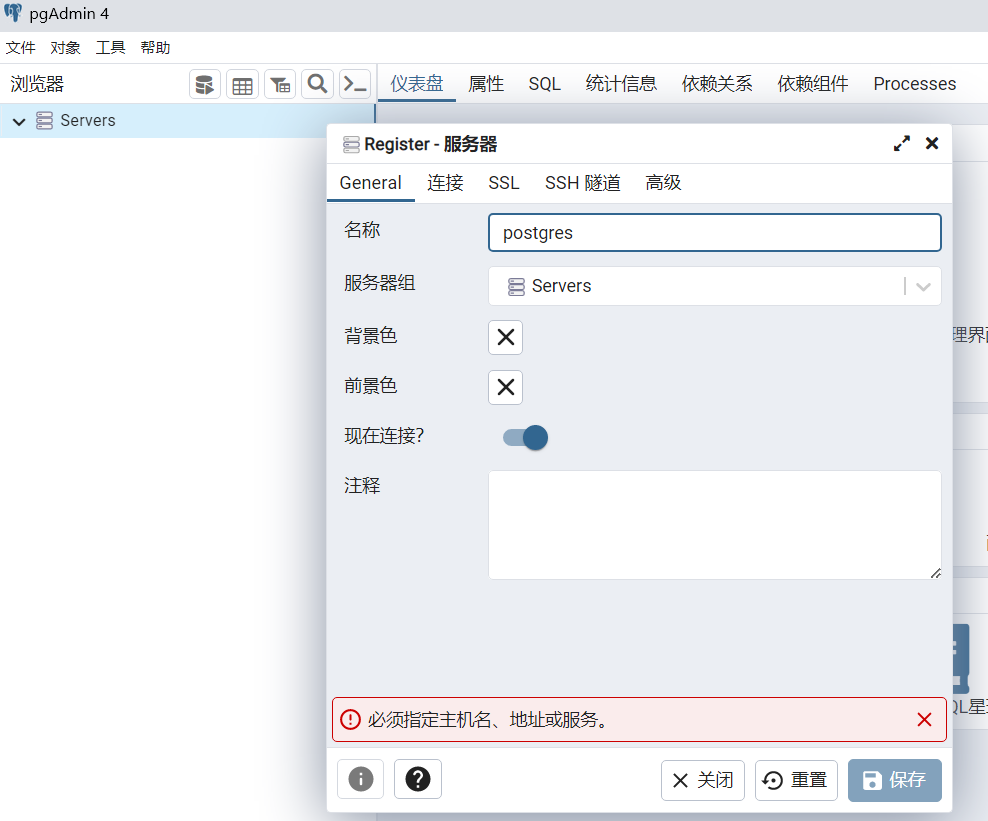Viewport: 988px width, 821px height.
Task: Click the View Data table icon
Action: click(243, 84)
